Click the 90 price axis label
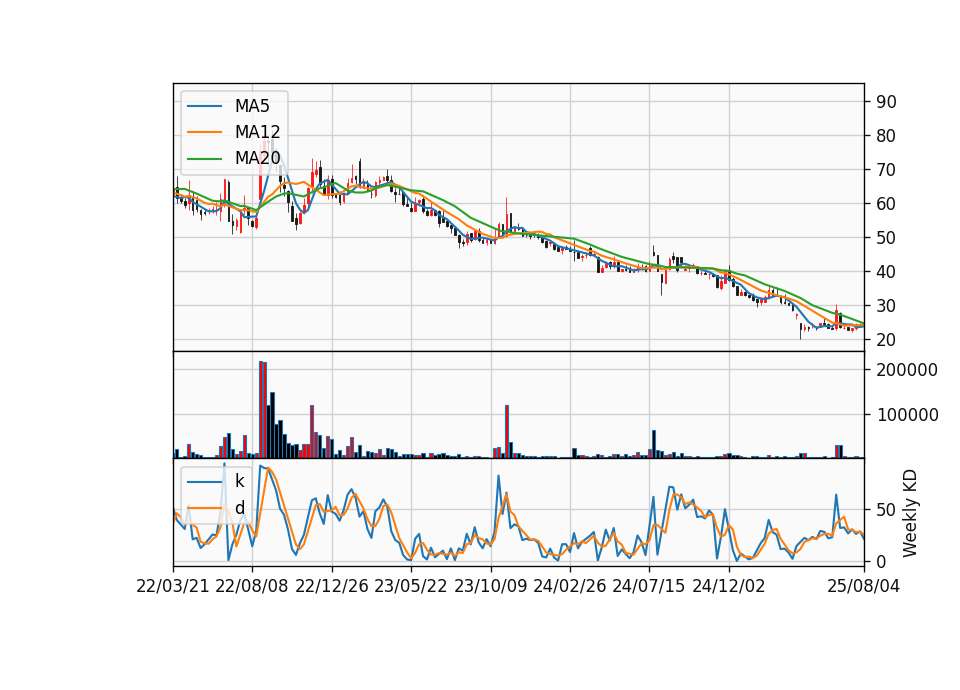The width and height of the screenshot is (960, 690). (x=886, y=102)
